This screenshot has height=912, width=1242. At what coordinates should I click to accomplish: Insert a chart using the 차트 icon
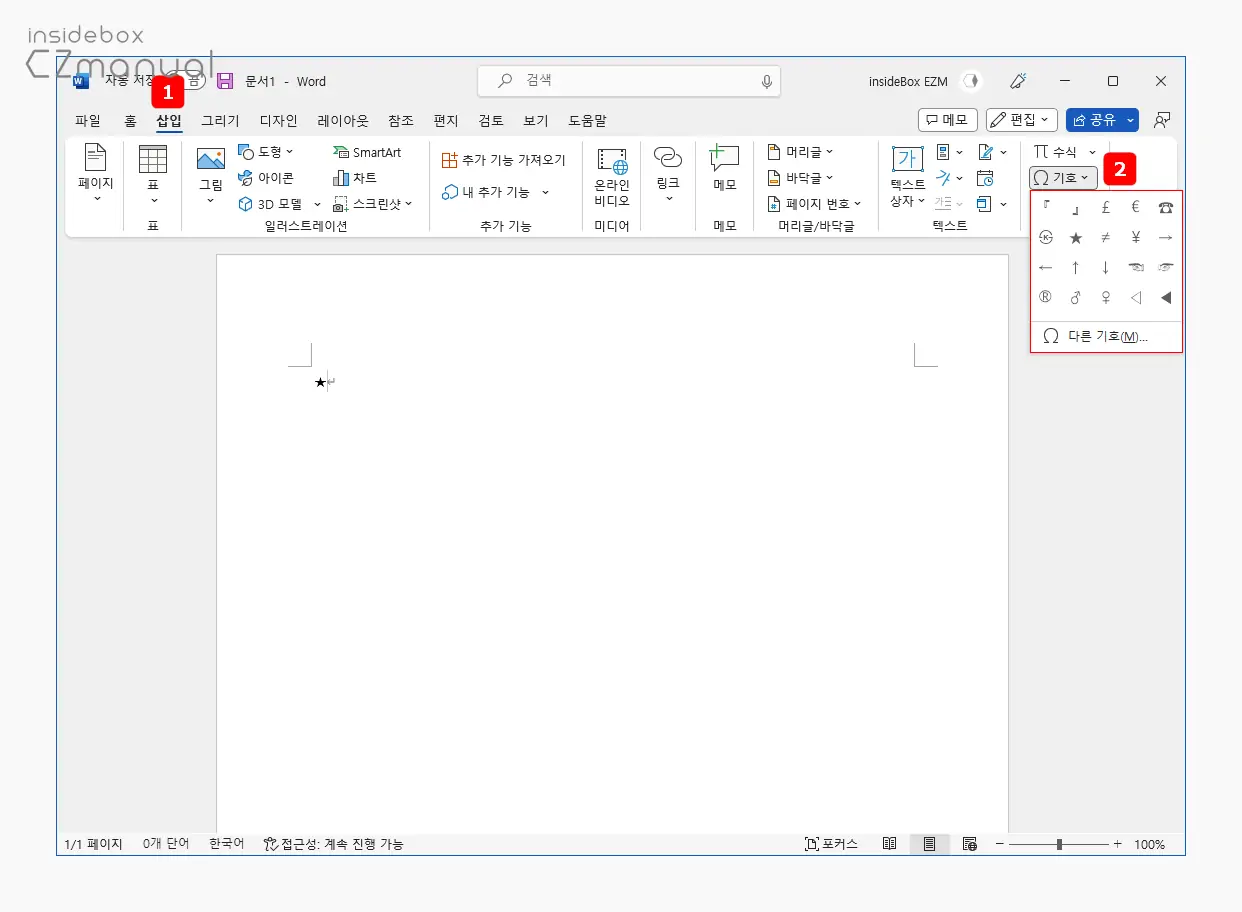pyautogui.click(x=356, y=178)
